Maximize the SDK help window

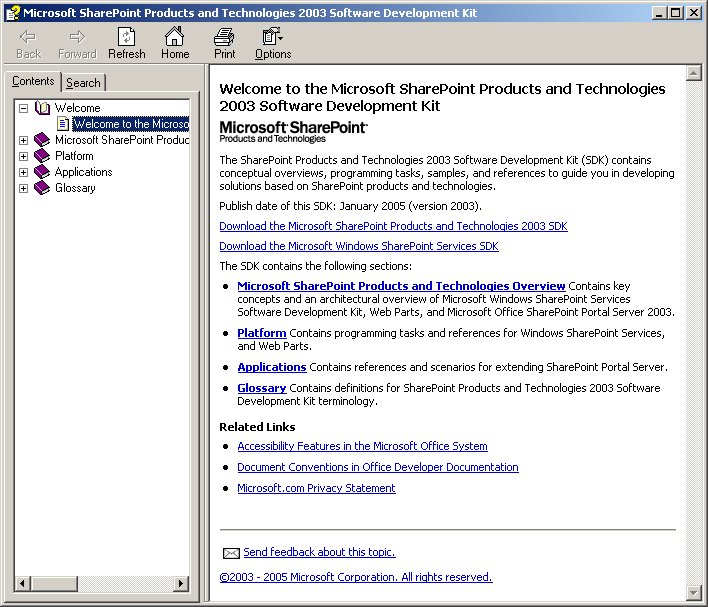(675, 13)
